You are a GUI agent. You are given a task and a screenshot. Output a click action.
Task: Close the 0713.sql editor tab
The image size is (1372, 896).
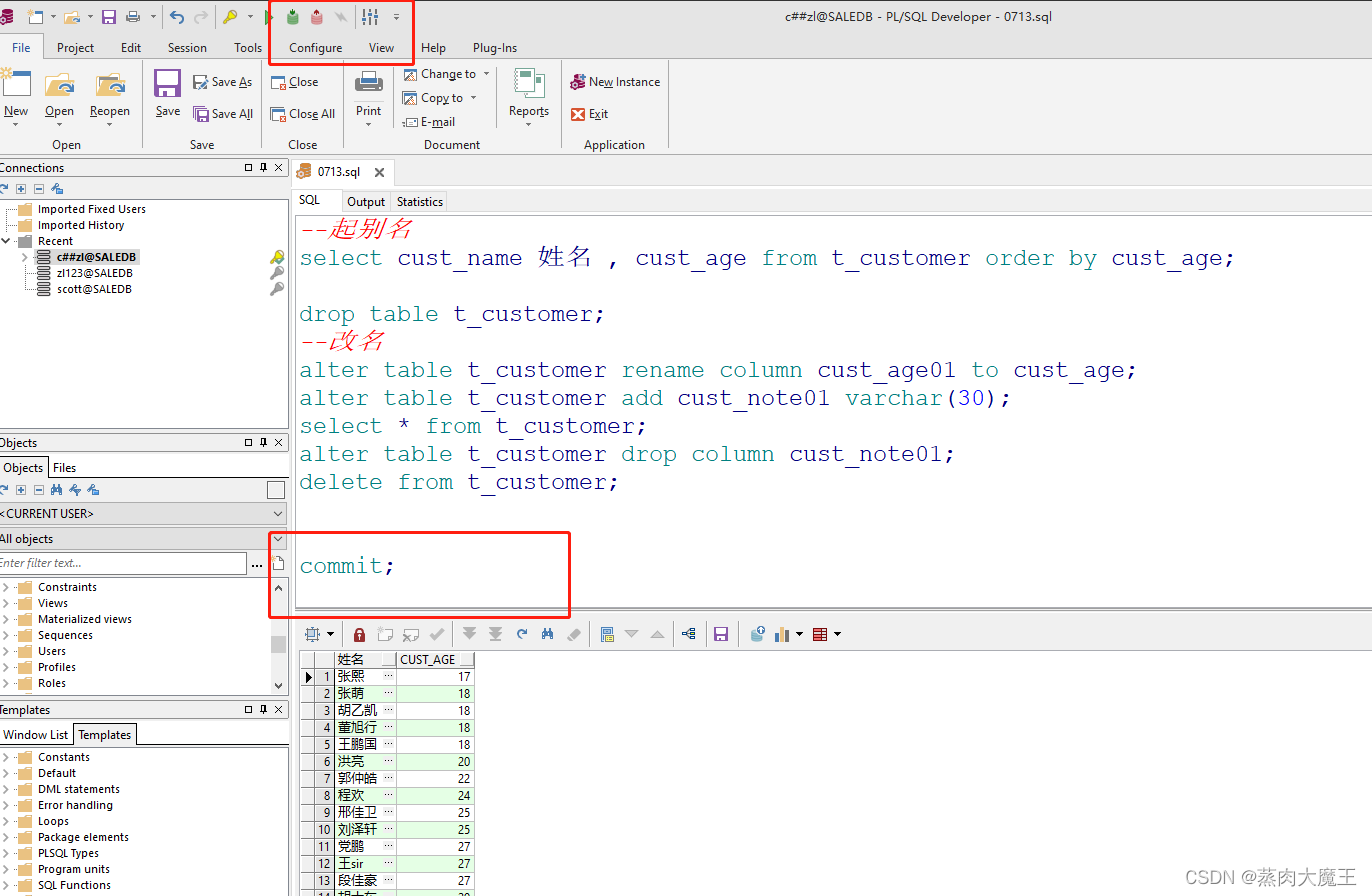(380, 172)
